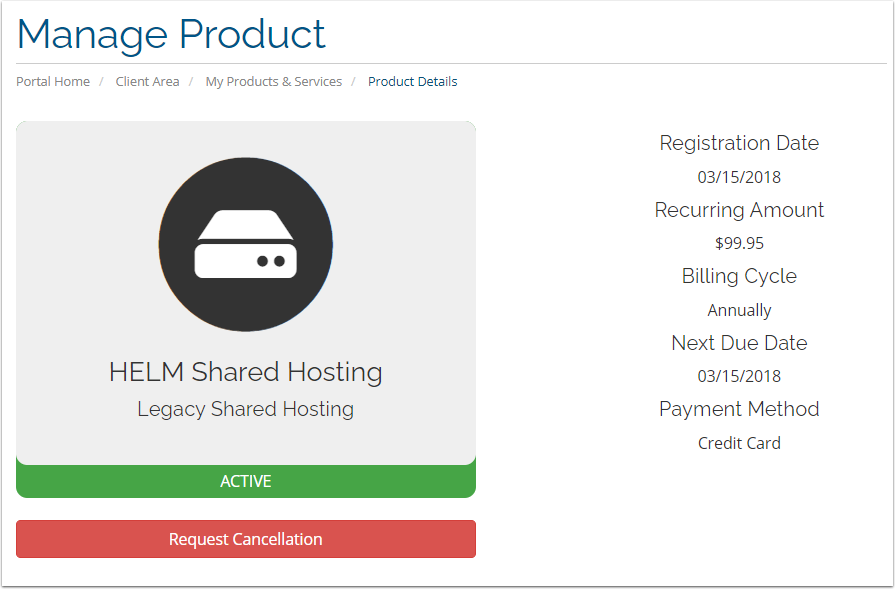Screen dimensions: 895x589
Task: Click the Next Due Date label
Action: click(x=739, y=342)
